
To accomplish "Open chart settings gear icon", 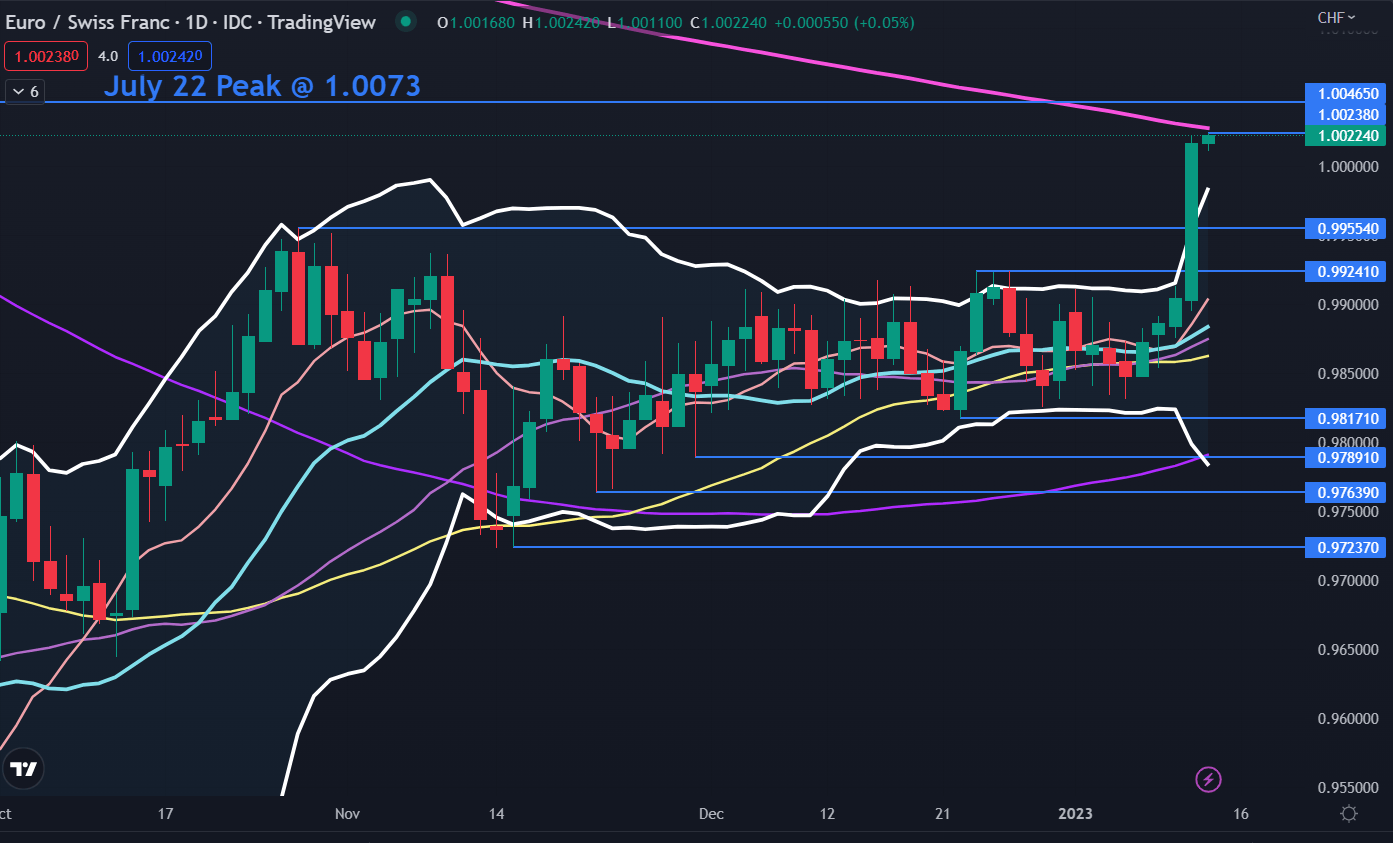I will (1348, 814).
